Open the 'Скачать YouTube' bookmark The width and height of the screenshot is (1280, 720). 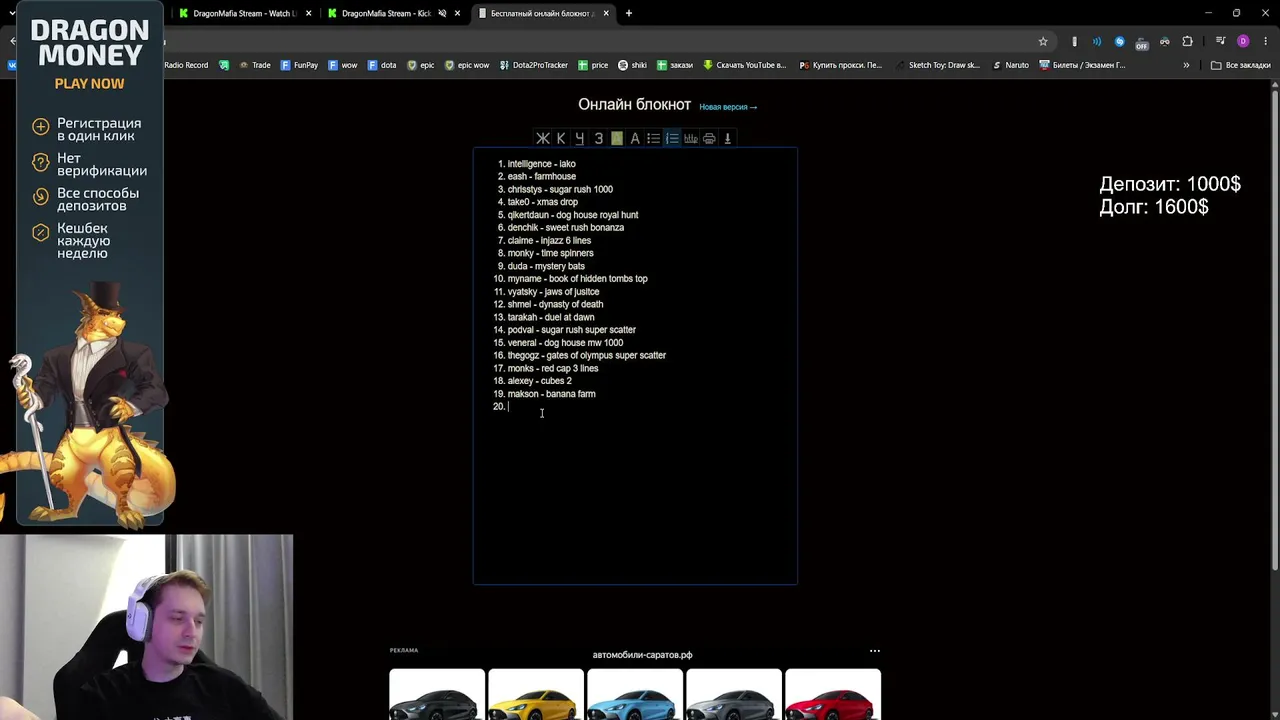point(744,65)
